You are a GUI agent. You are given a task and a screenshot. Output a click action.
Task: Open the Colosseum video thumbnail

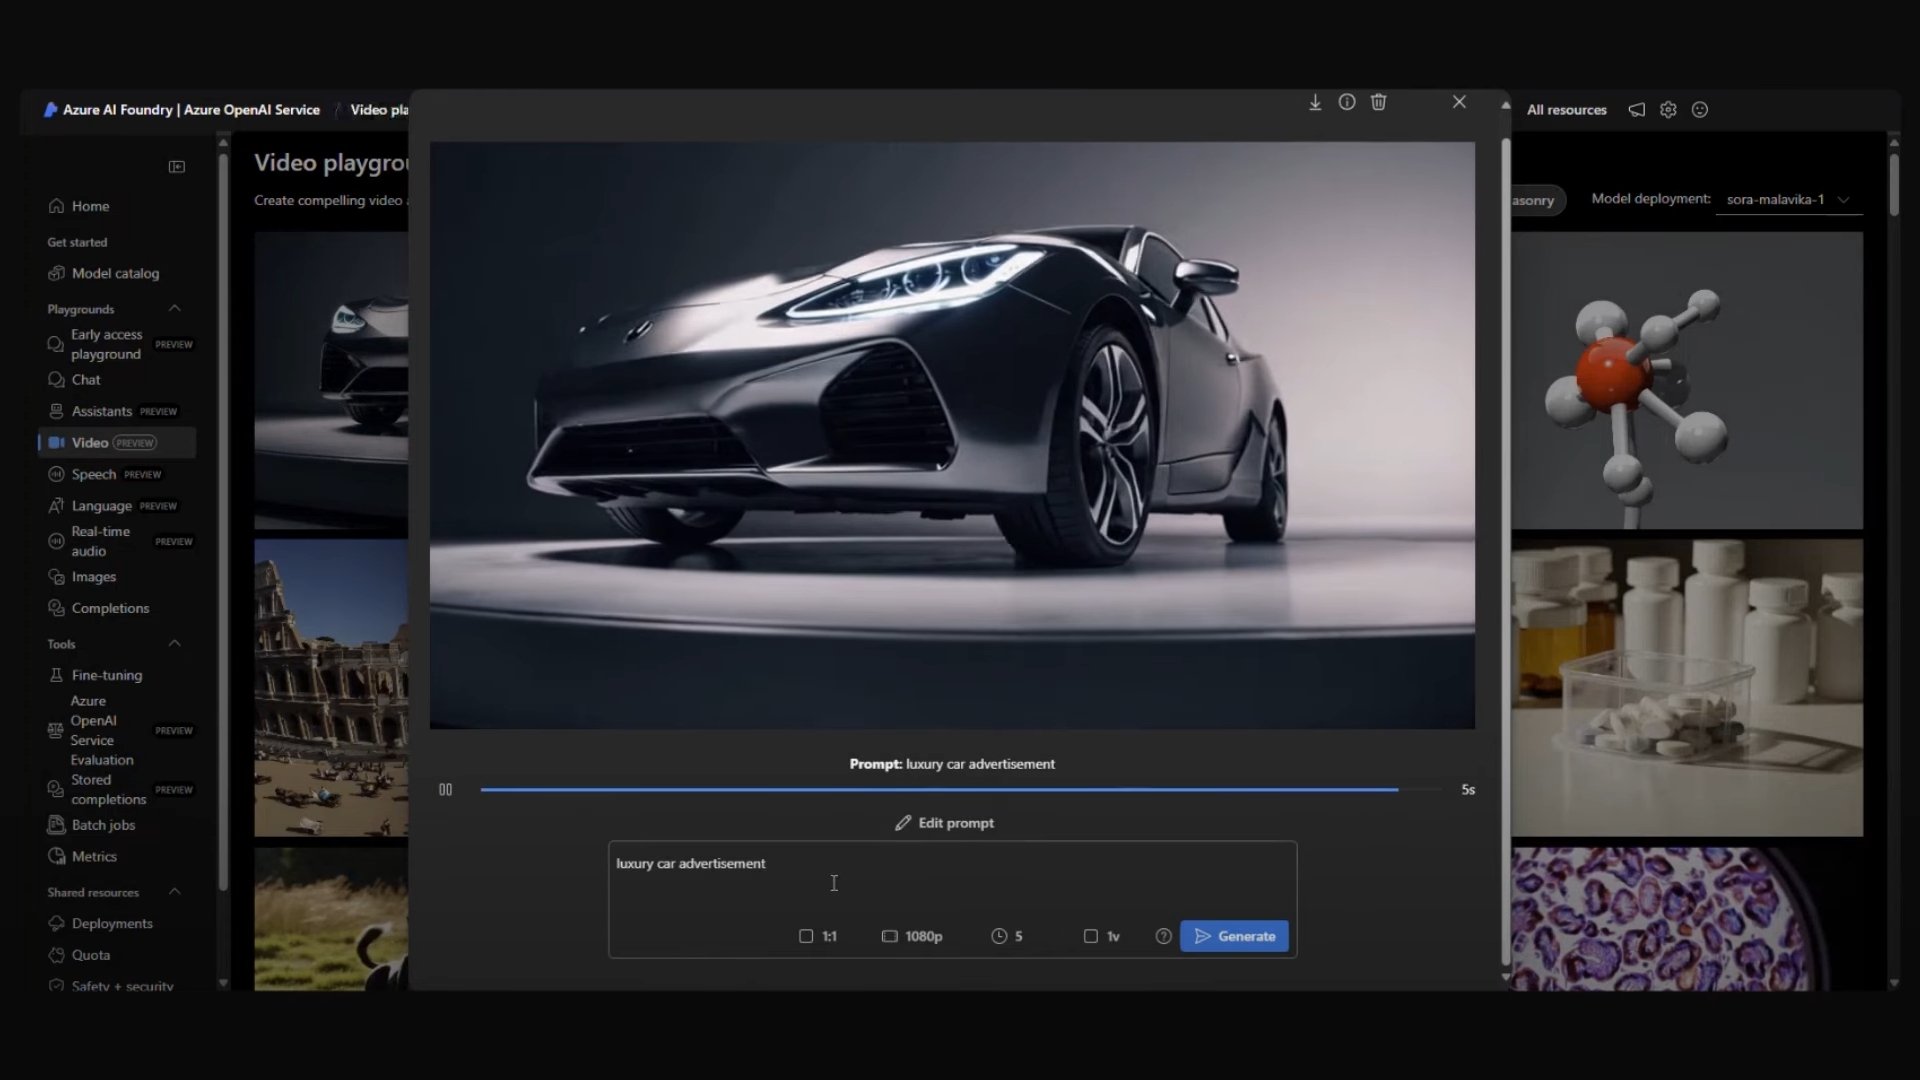331,688
